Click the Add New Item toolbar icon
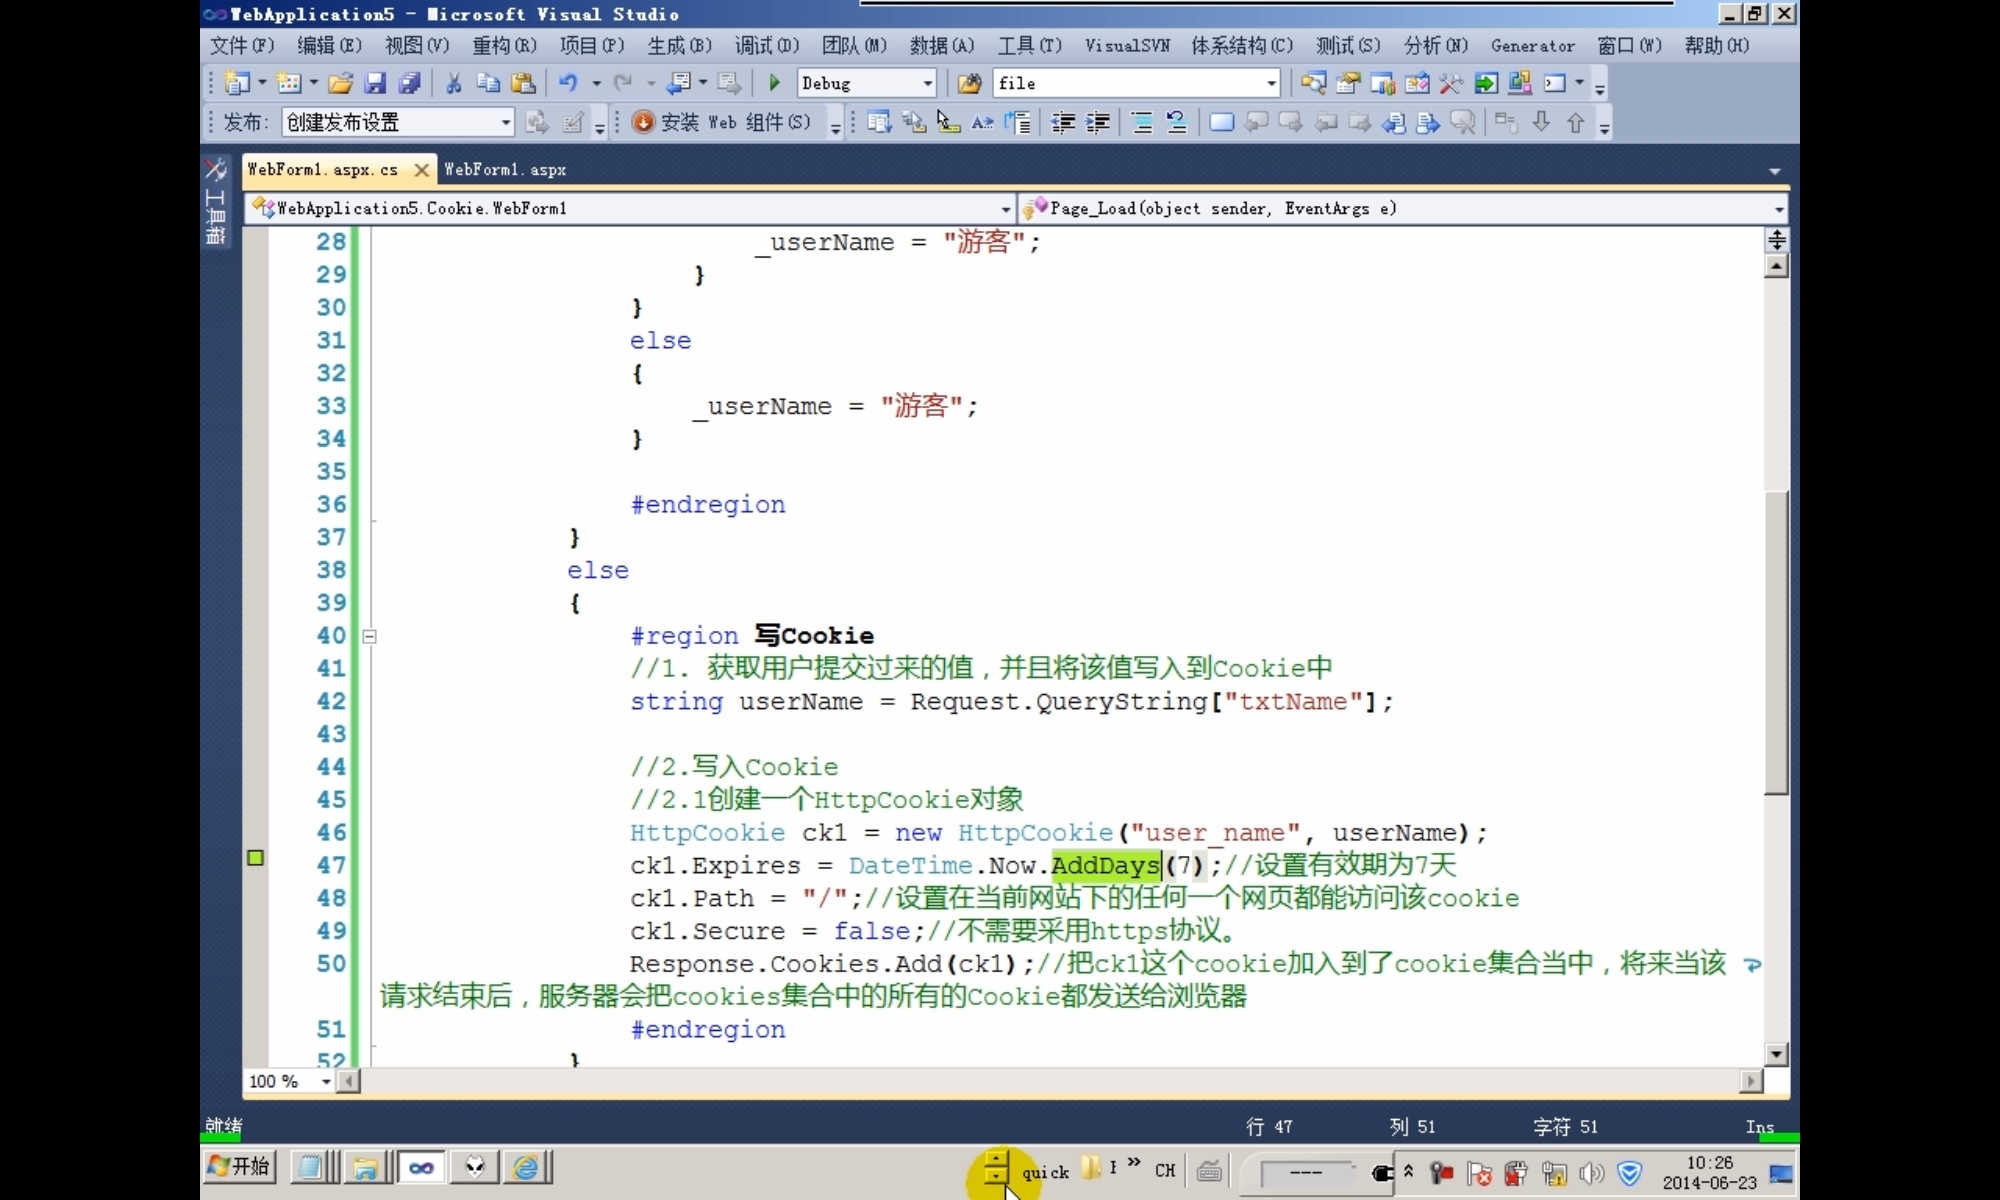Image resolution: width=2000 pixels, height=1200 pixels. pos(289,83)
